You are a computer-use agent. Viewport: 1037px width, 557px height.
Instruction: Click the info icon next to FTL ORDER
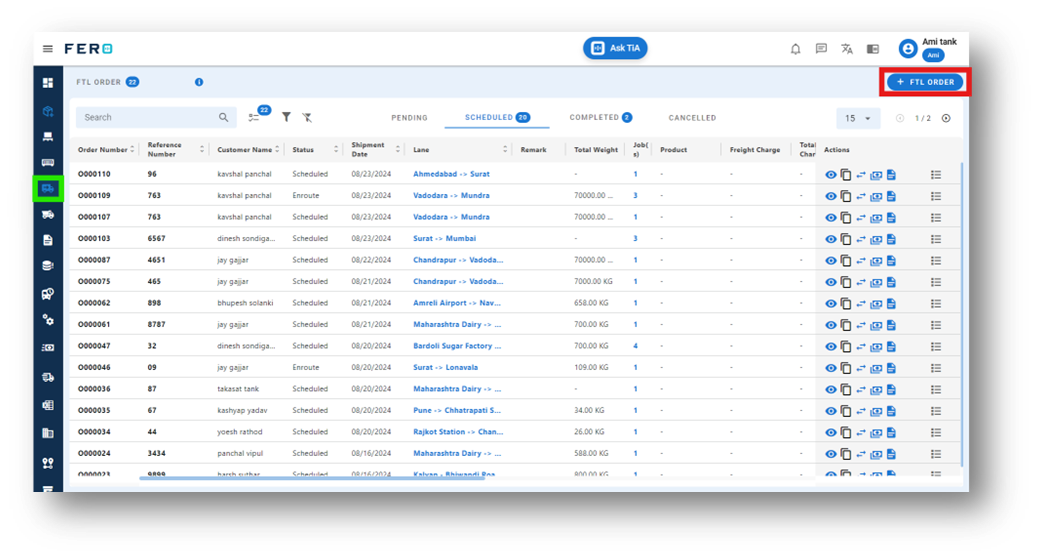pyautogui.click(x=199, y=82)
